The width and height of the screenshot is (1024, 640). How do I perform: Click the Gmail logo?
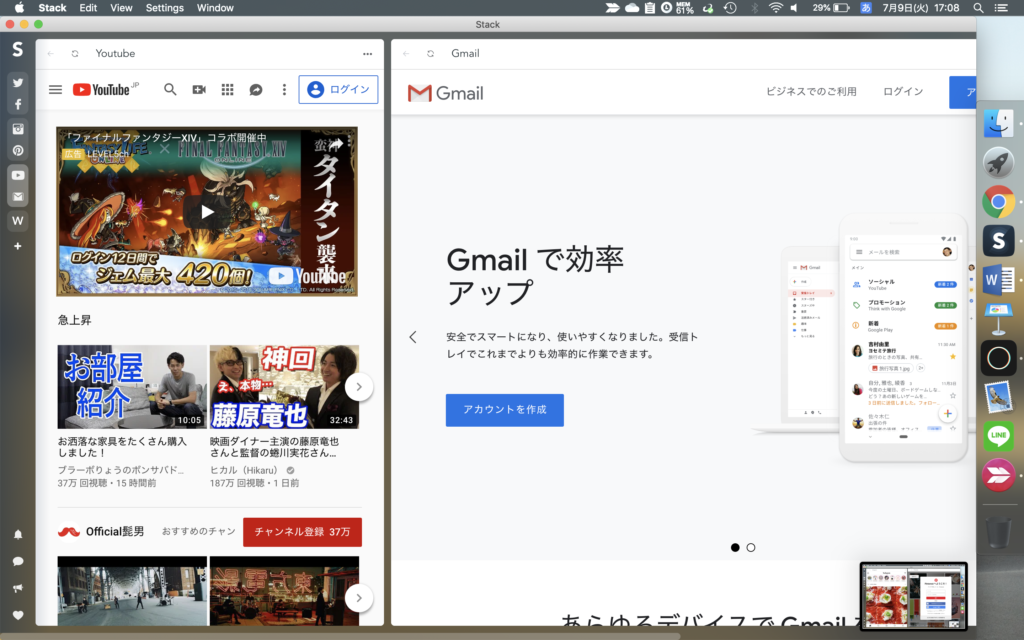pyautogui.click(x=445, y=93)
